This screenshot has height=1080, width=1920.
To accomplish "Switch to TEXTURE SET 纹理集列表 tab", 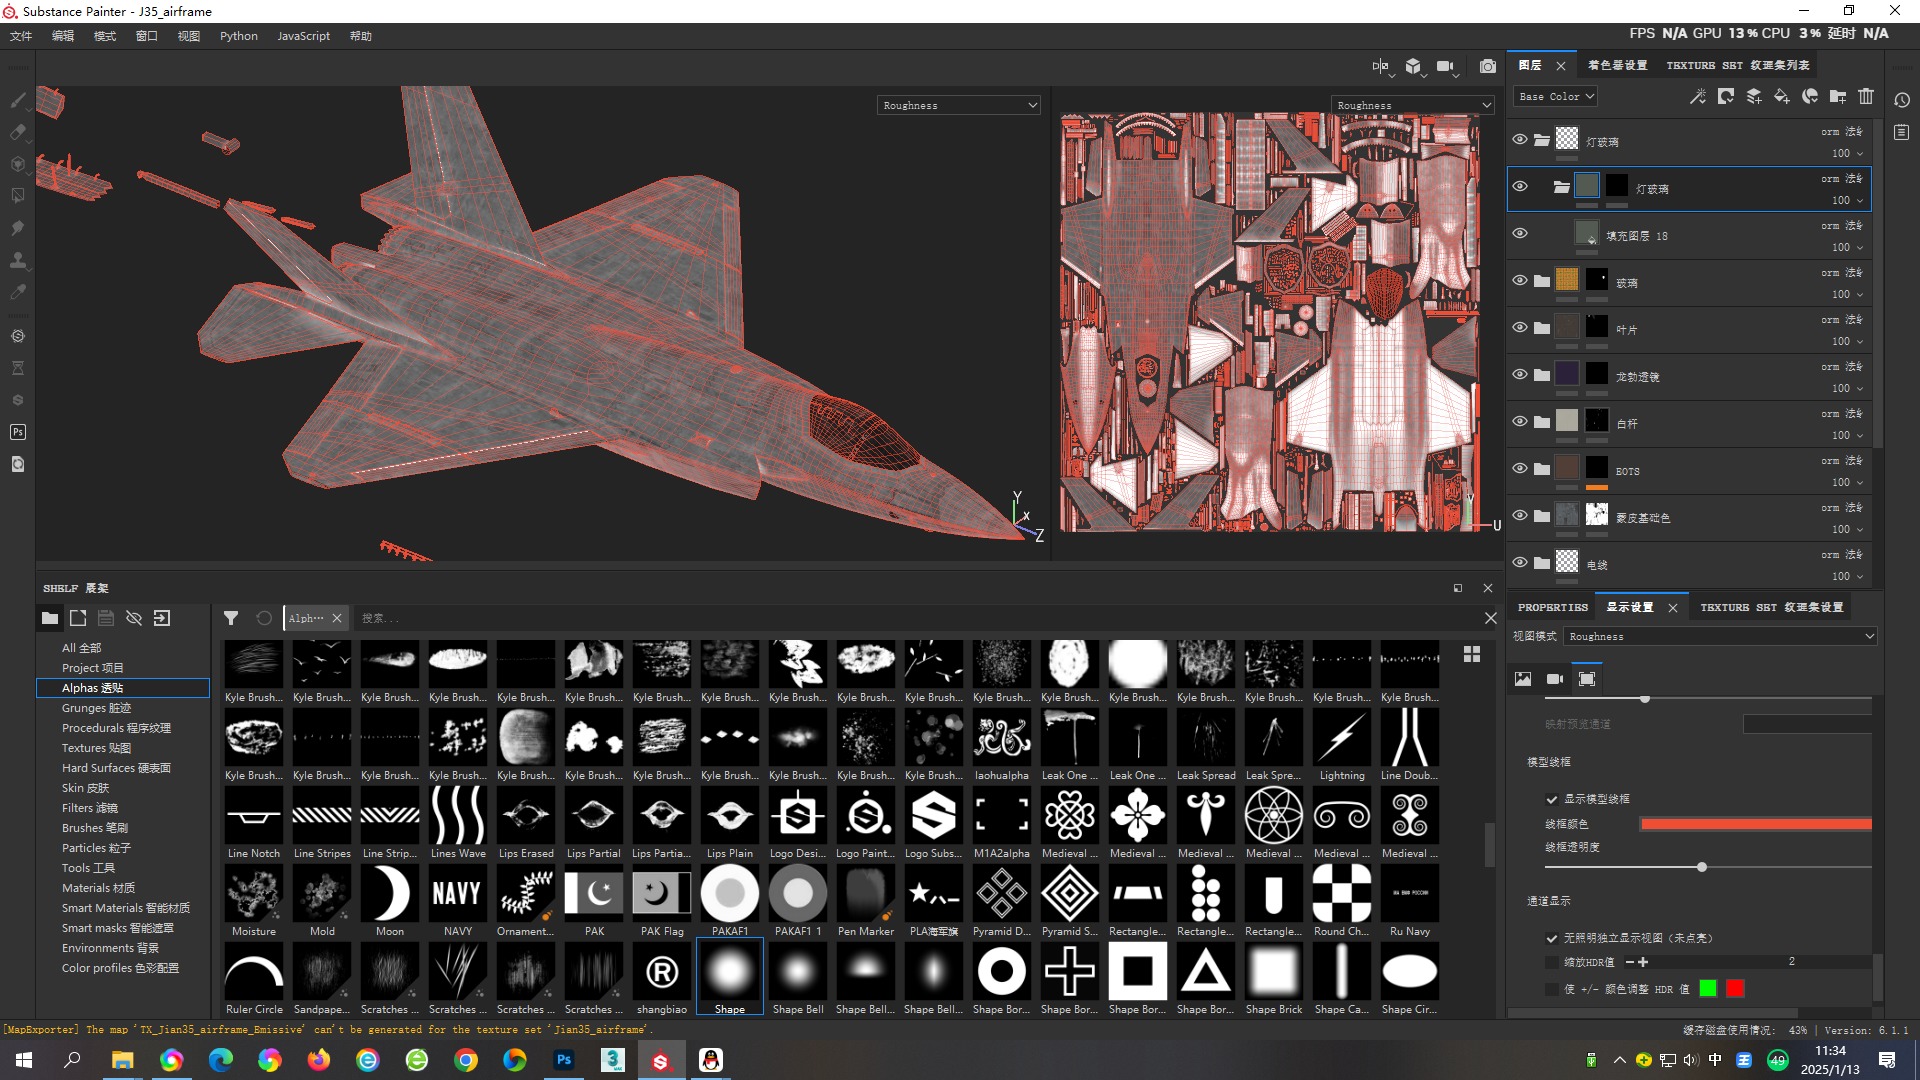I will pyautogui.click(x=1737, y=65).
